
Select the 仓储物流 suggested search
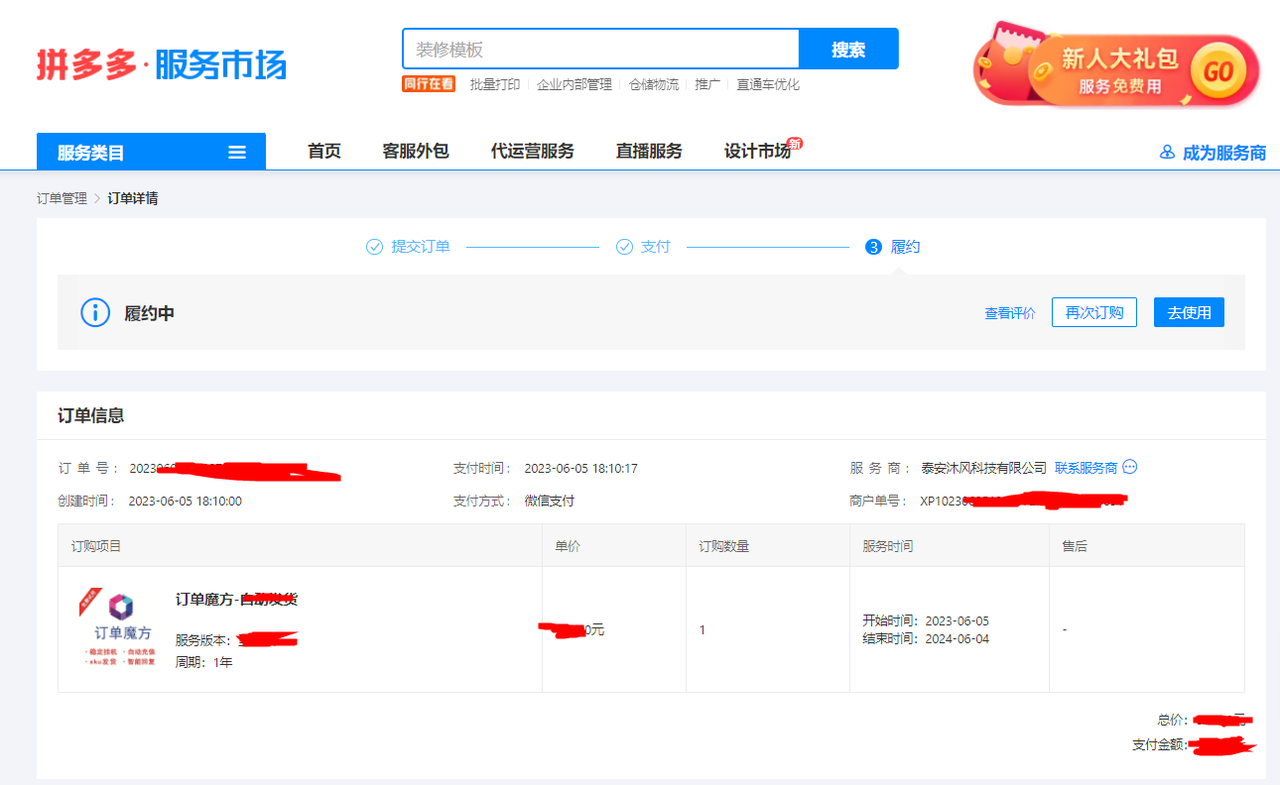coord(654,85)
